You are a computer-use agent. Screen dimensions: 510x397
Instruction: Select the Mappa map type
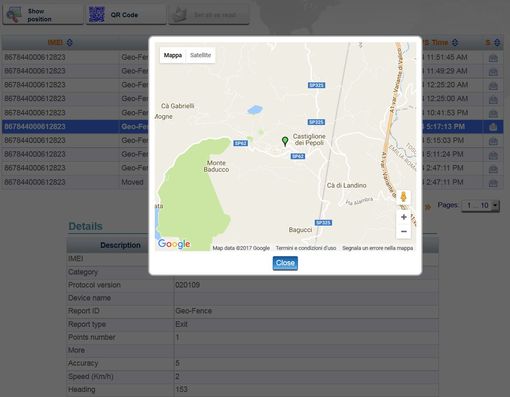tap(173, 55)
